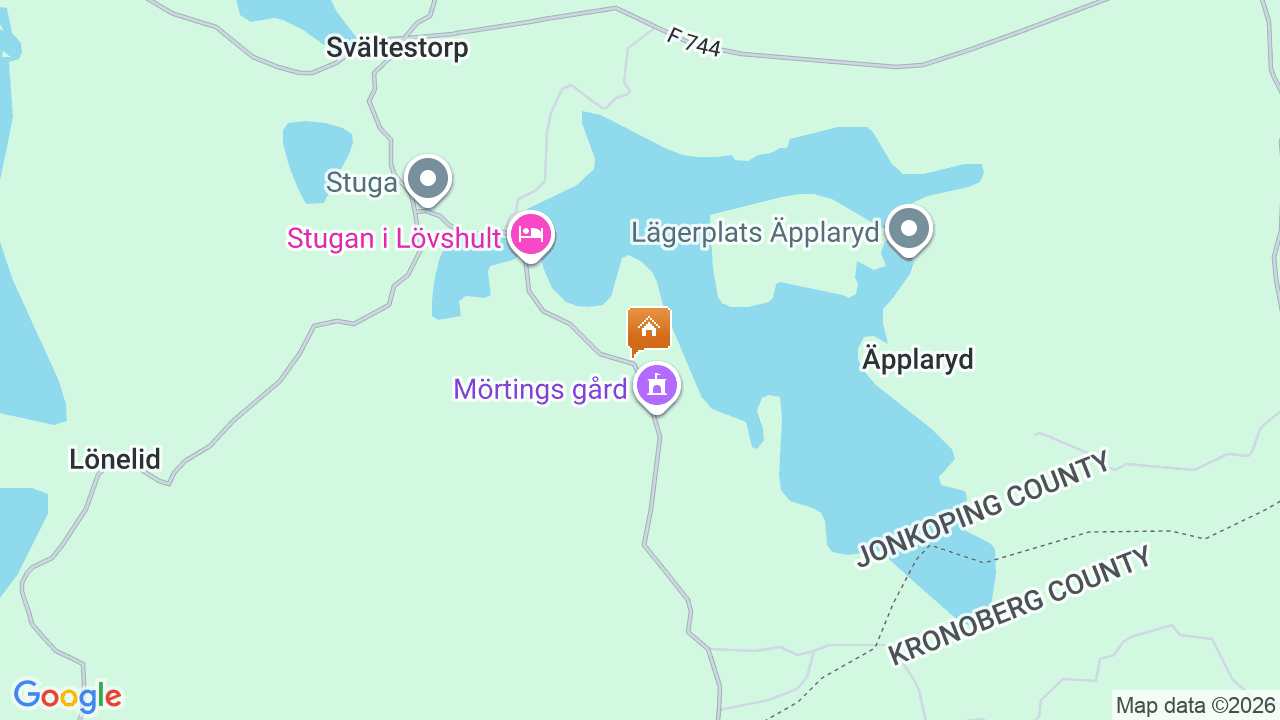Screen dimensions: 1280x720
Task: Click the Mörtings gård text label
Action: click(540, 389)
